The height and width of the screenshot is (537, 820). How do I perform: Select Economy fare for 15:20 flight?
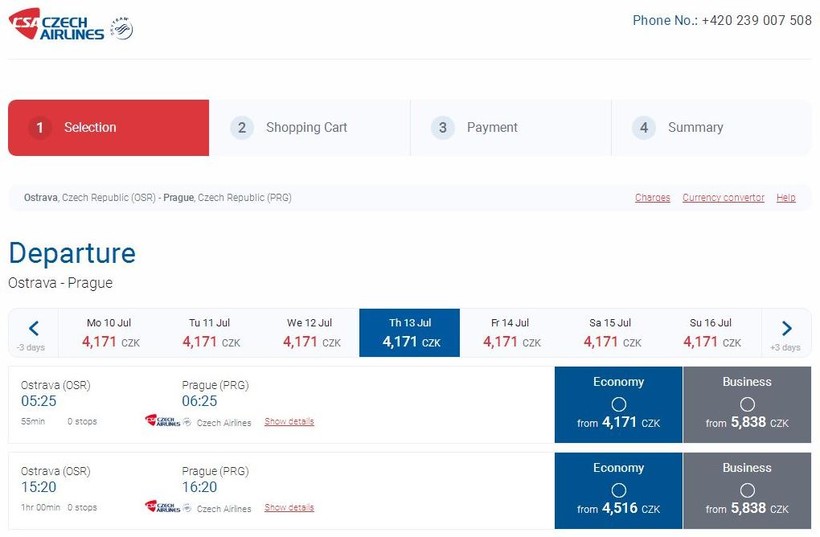(x=618, y=490)
